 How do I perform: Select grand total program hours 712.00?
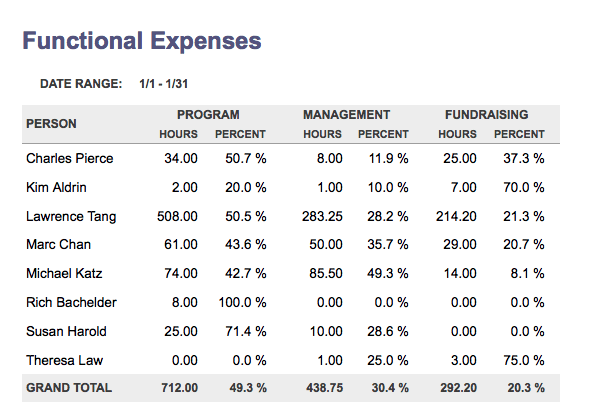pos(179,388)
